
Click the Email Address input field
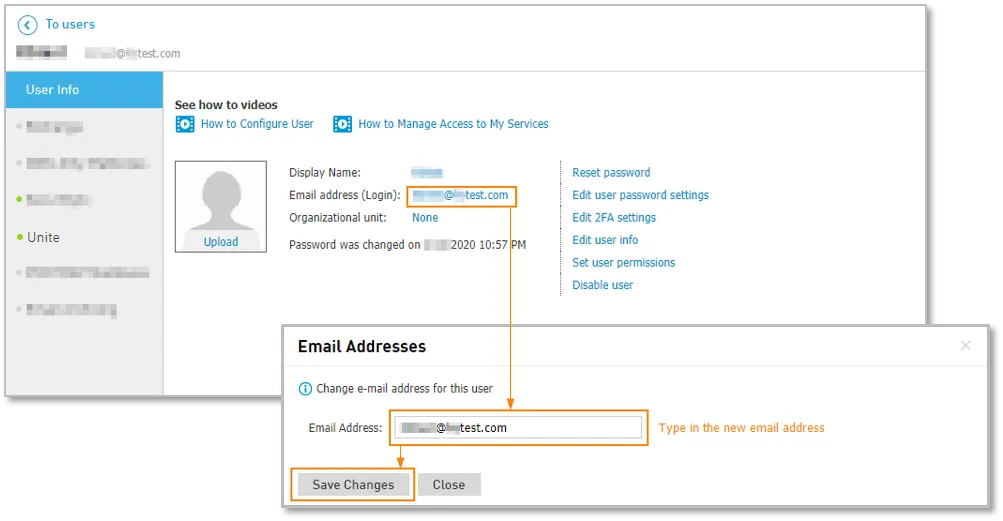(x=518, y=428)
